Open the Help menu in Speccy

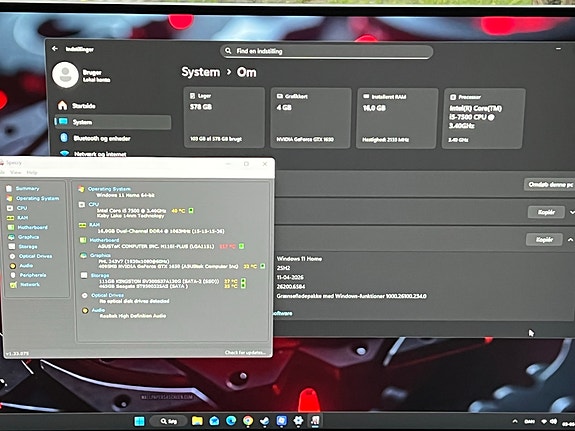pyautogui.click(x=32, y=172)
